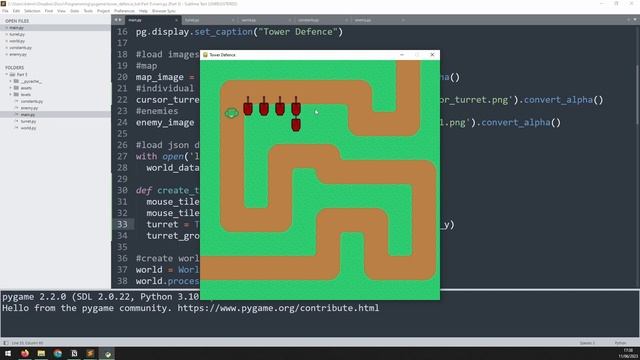Click the assets folder icon

(16, 88)
